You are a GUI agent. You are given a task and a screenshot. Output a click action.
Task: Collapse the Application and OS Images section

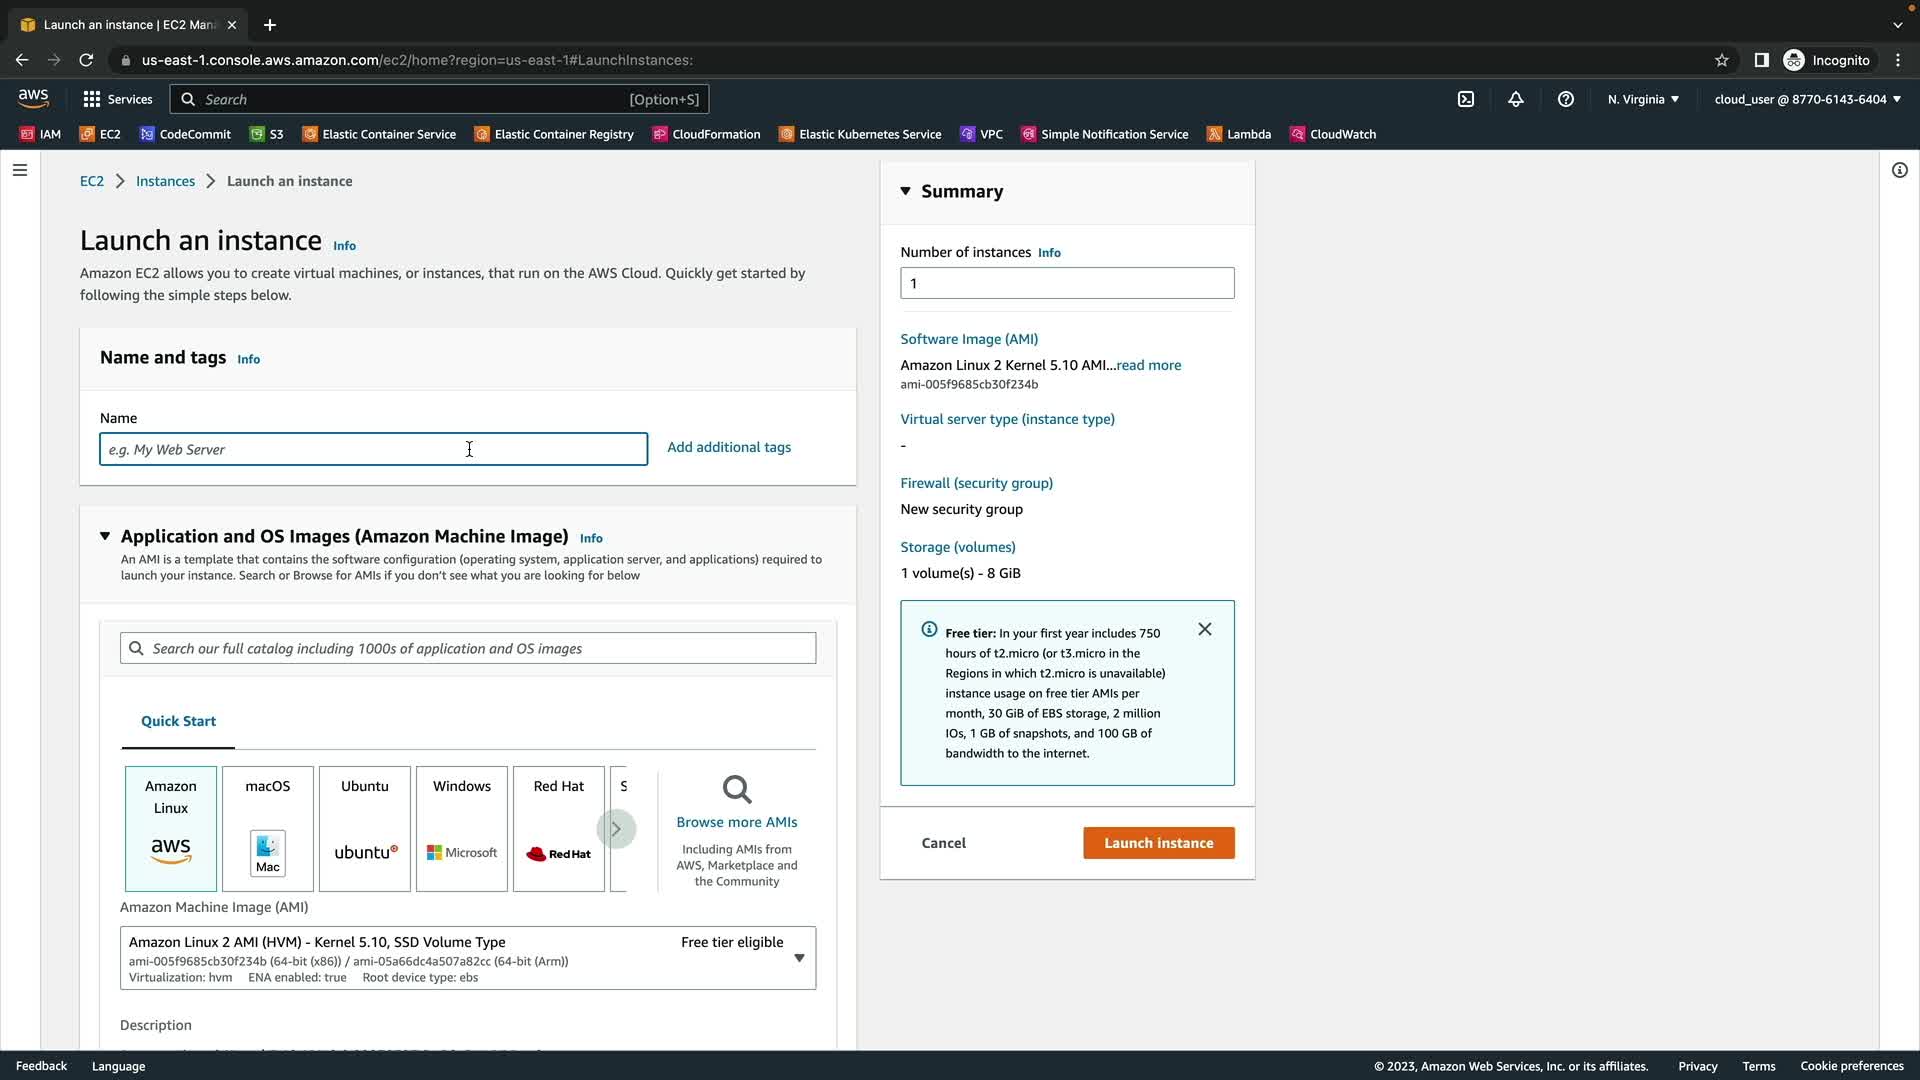[x=105, y=536]
